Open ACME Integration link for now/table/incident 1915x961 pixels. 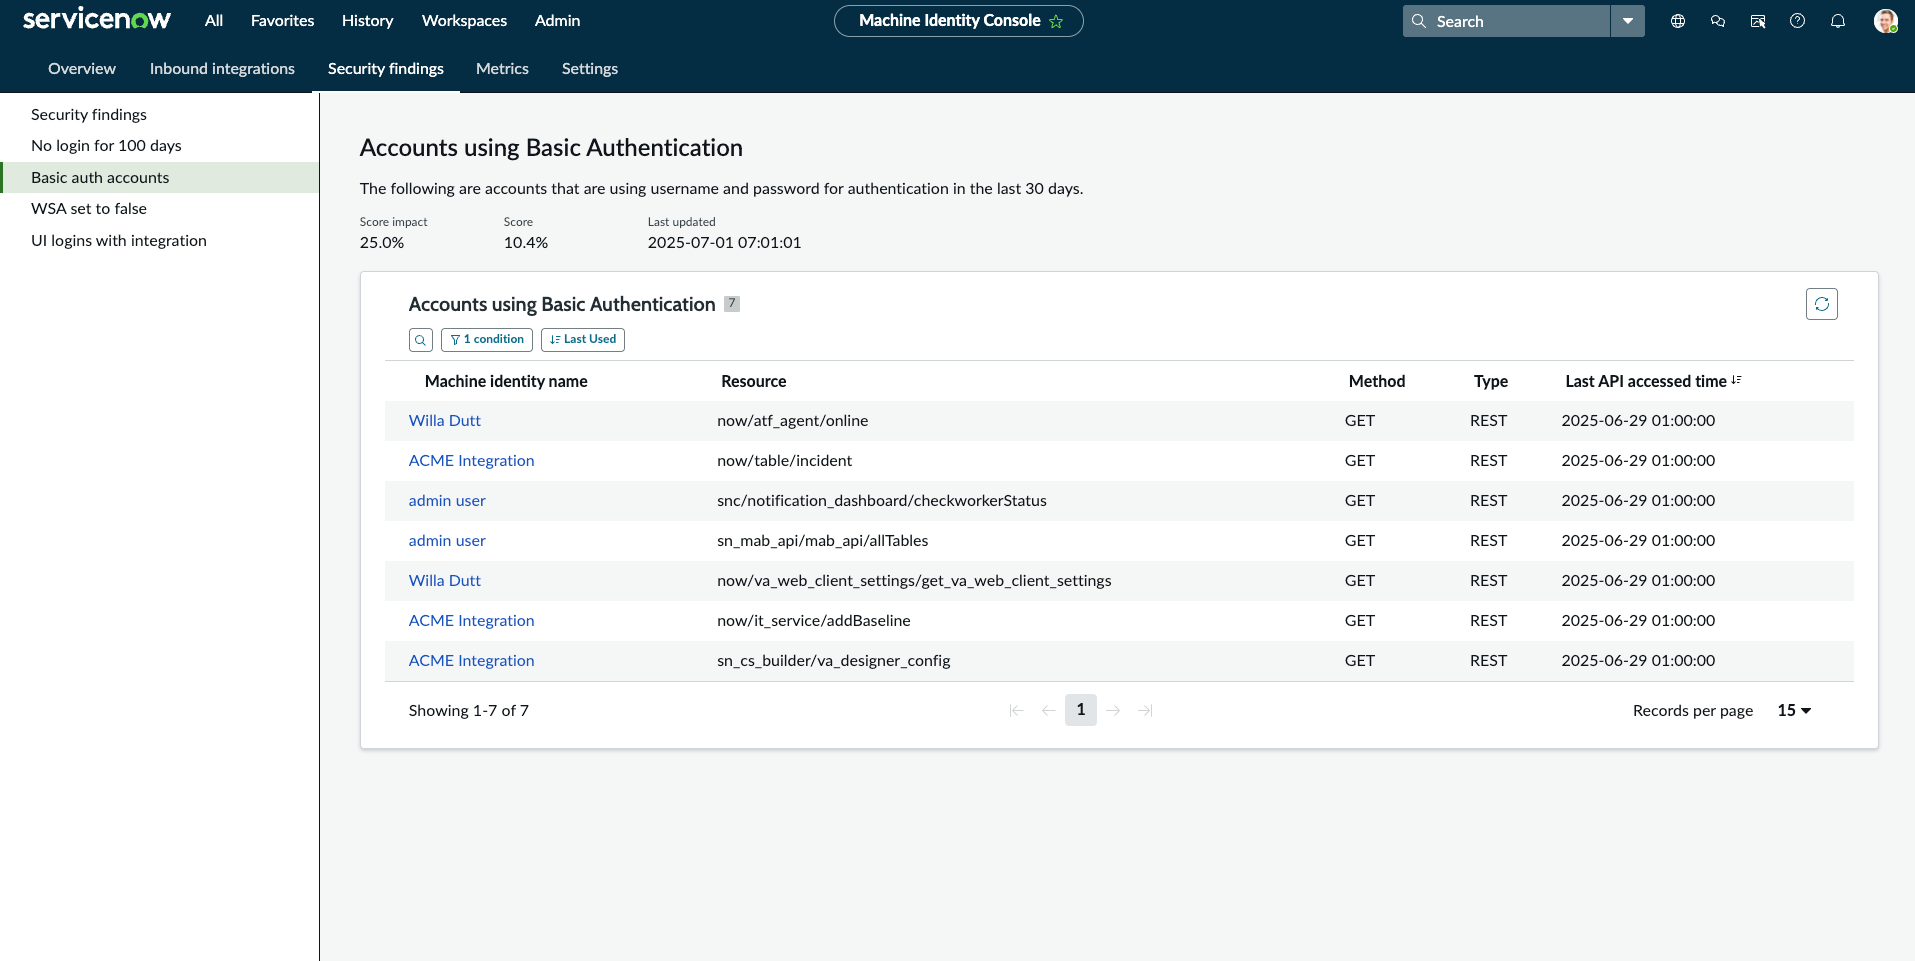(x=471, y=461)
